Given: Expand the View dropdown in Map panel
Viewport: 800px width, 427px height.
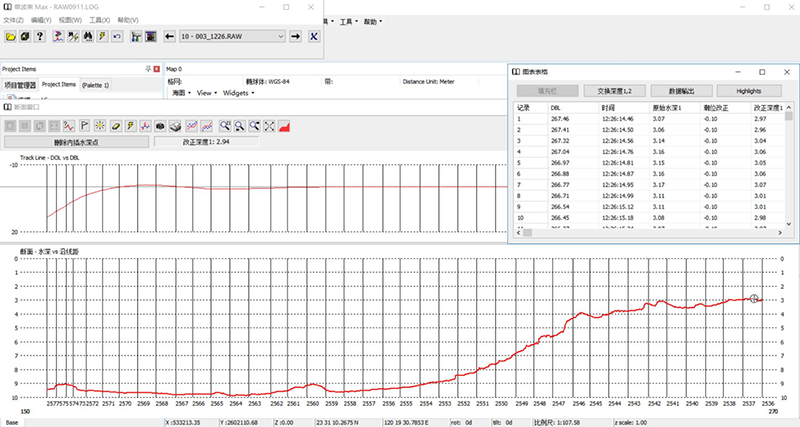Looking at the screenshot, I should tap(206, 92).
